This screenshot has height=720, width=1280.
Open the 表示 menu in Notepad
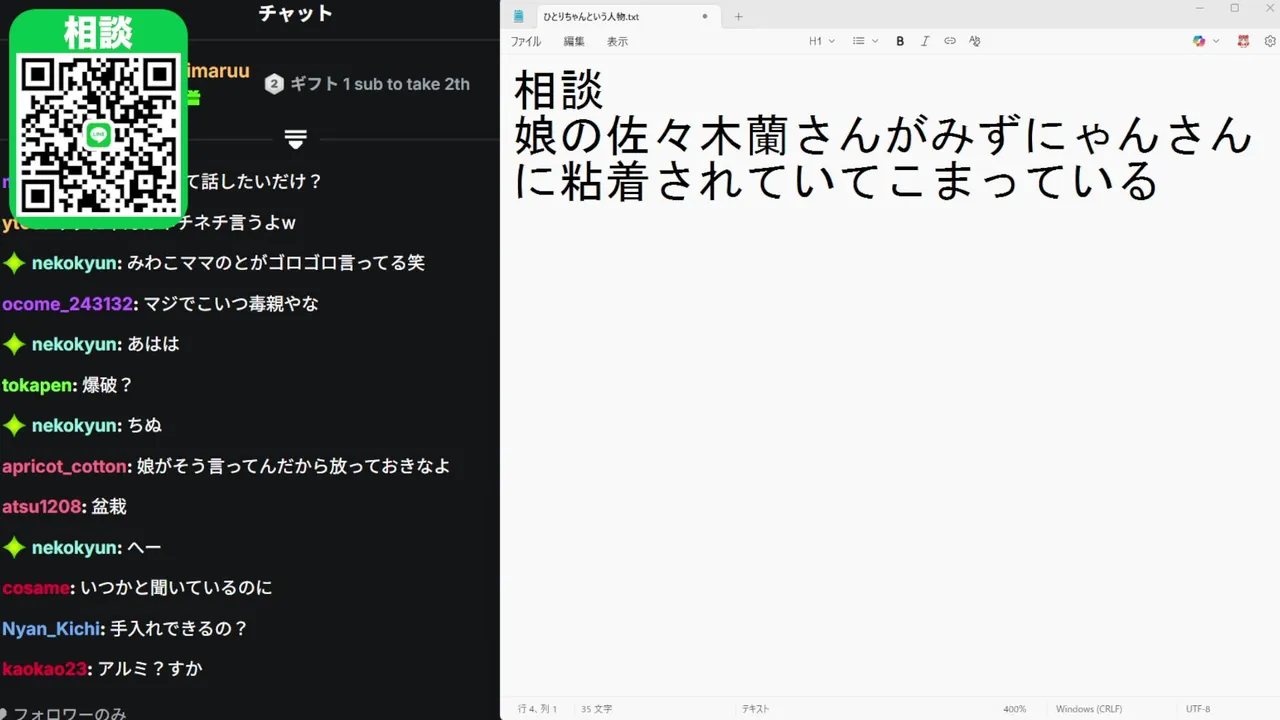(617, 41)
